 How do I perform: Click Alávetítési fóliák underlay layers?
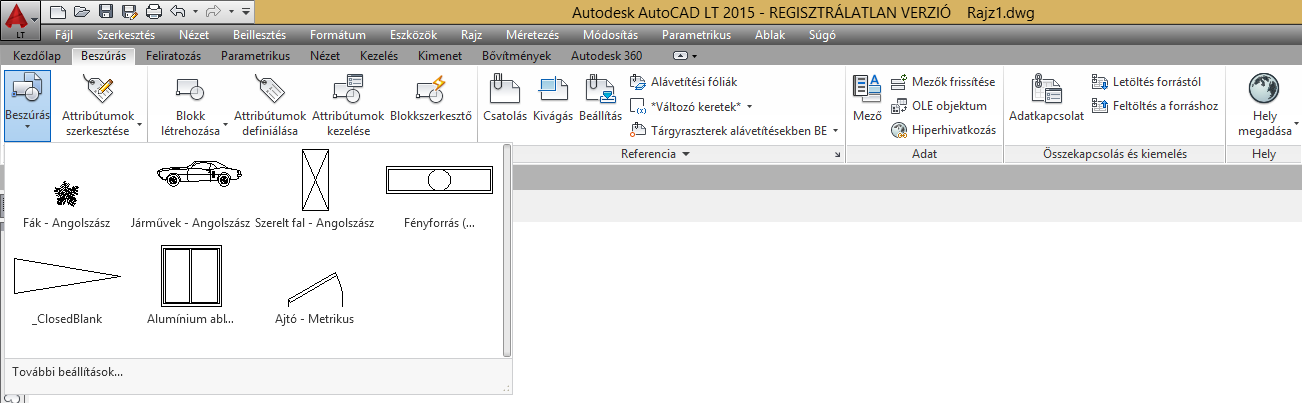click(684, 81)
